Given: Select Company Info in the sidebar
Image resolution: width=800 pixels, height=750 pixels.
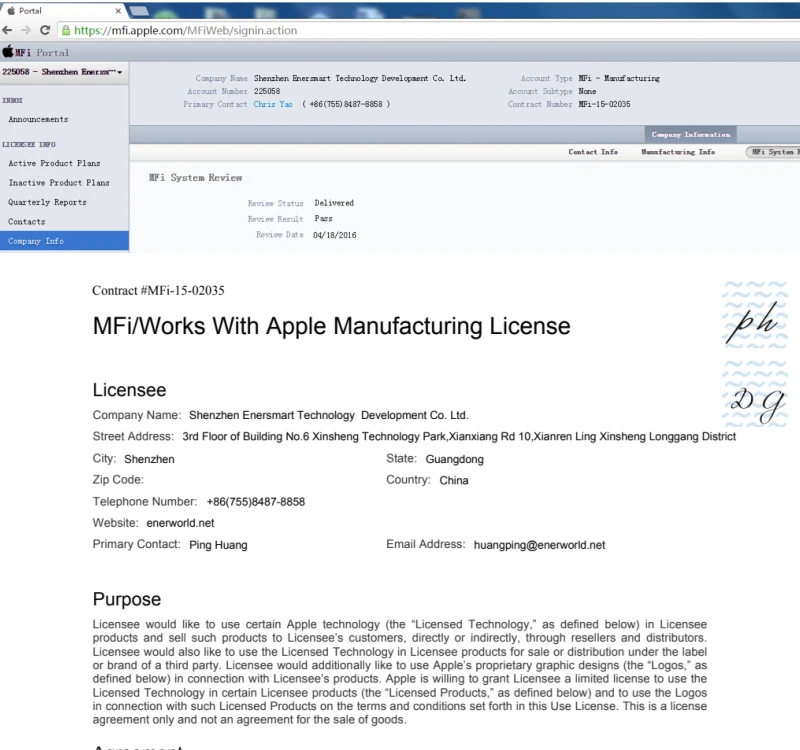Looking at the screenshot, I should [36, 241].
